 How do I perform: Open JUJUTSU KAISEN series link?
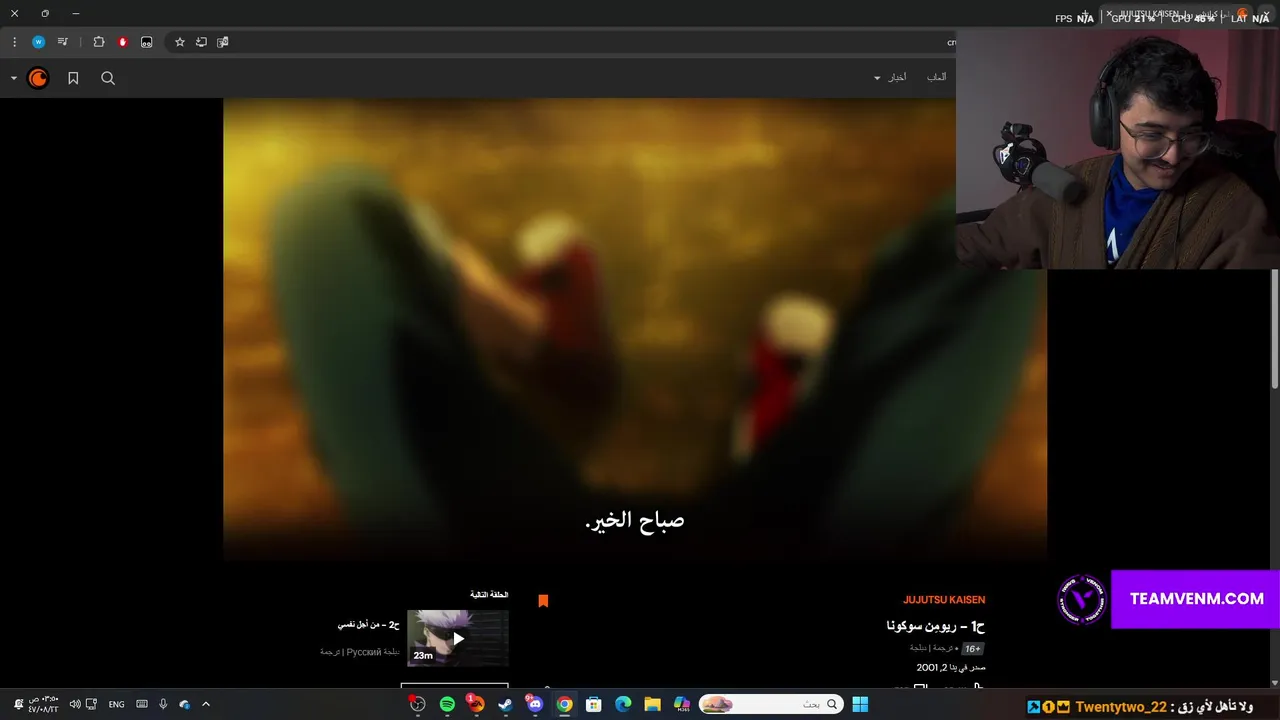pyautogui.click(x=944, y=600)
